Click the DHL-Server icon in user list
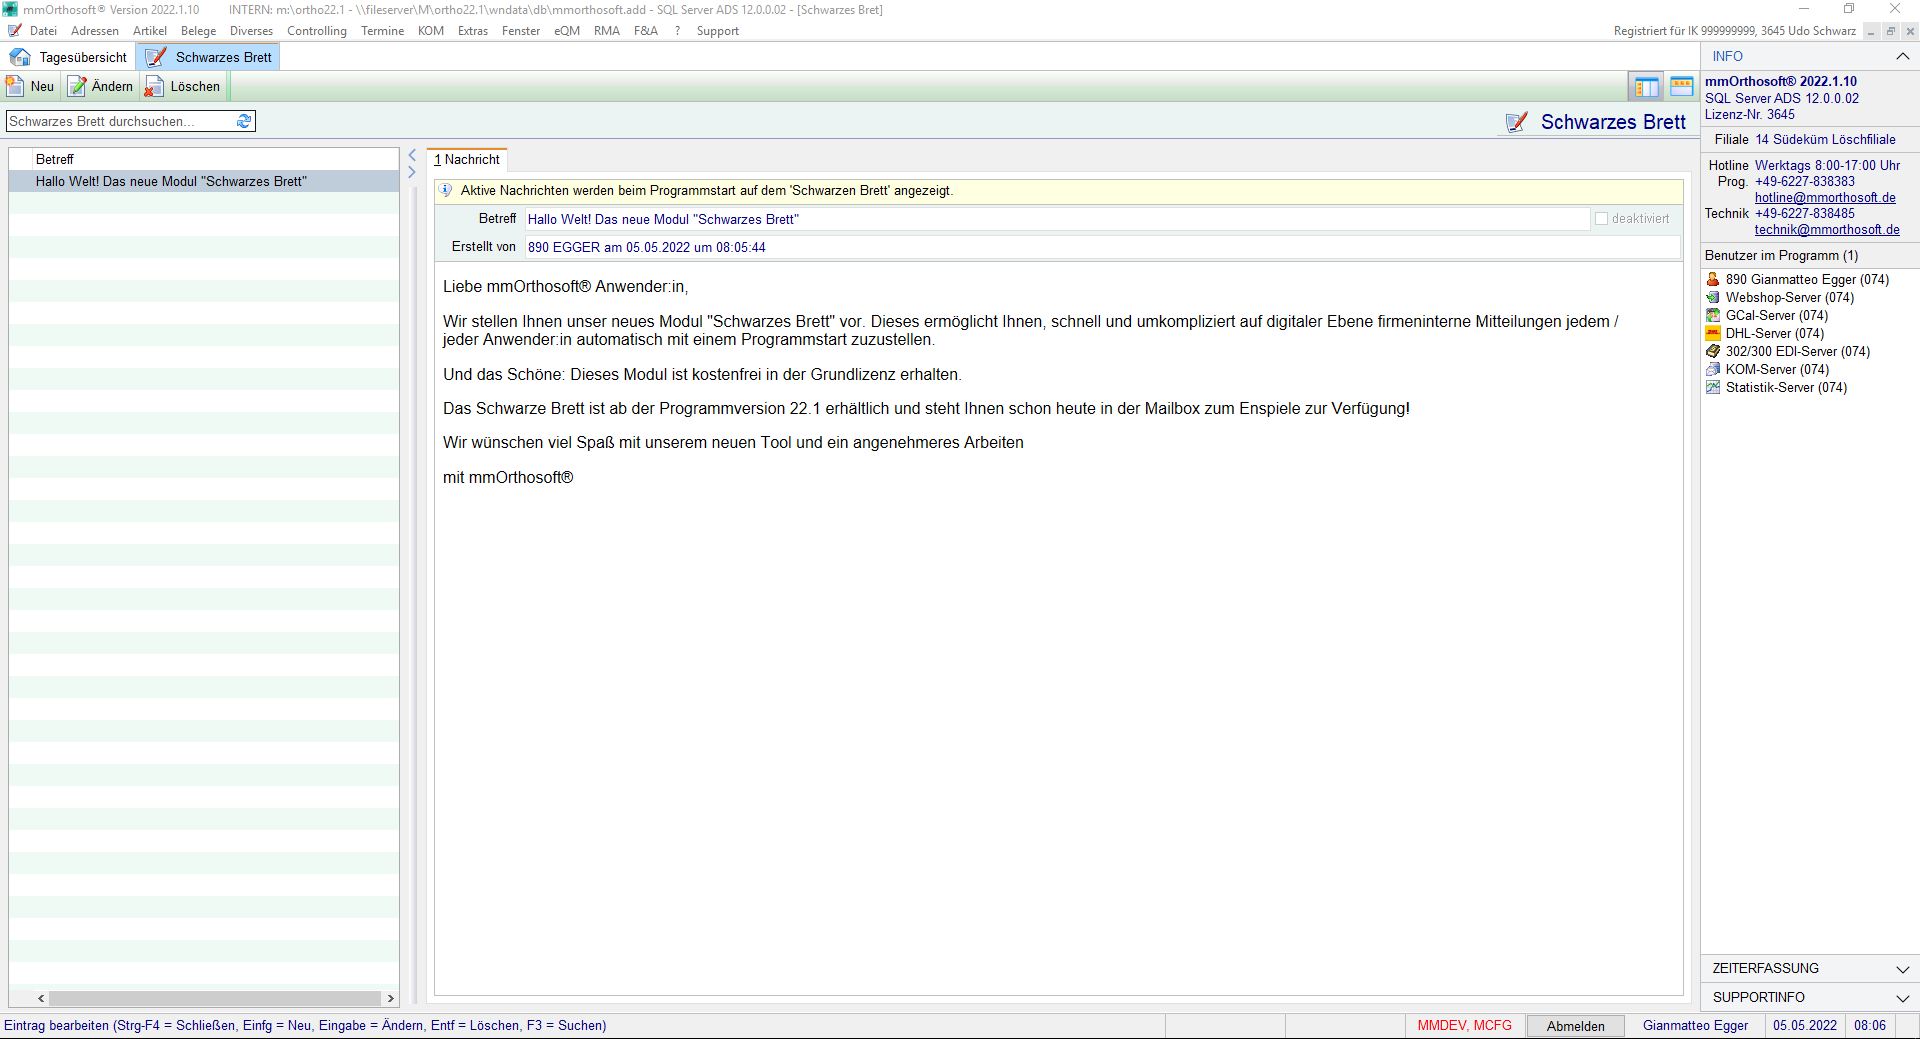The height and width of the screenshot is (1039, 1920). pyautogui.click(x=1713, y=334)
